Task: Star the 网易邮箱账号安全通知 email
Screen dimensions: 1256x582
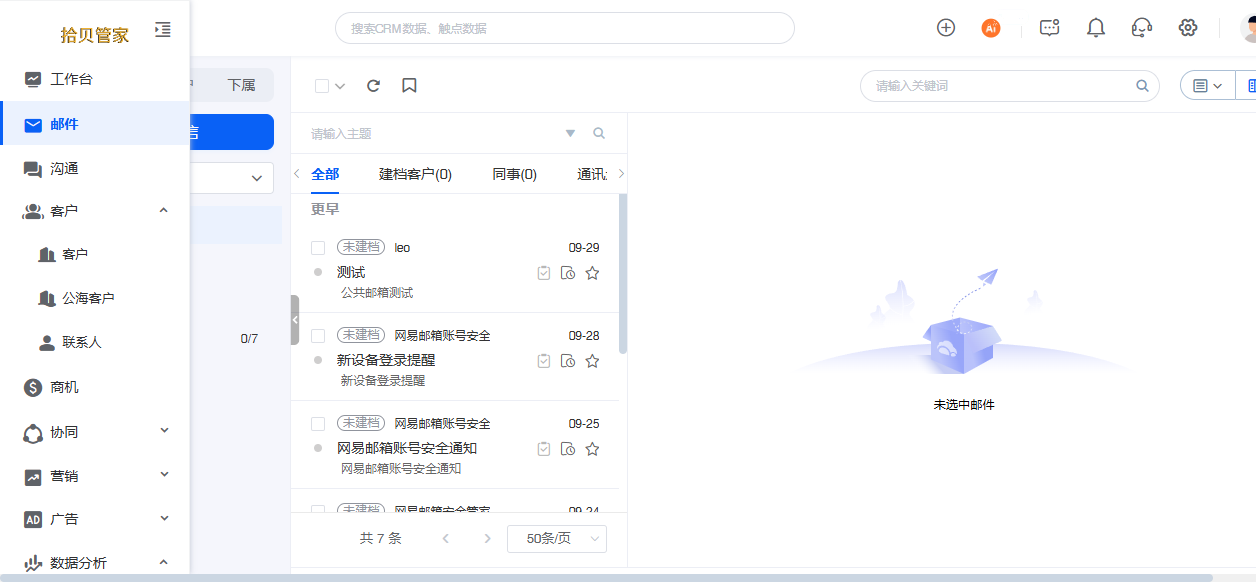Action: tap(592, 449)
